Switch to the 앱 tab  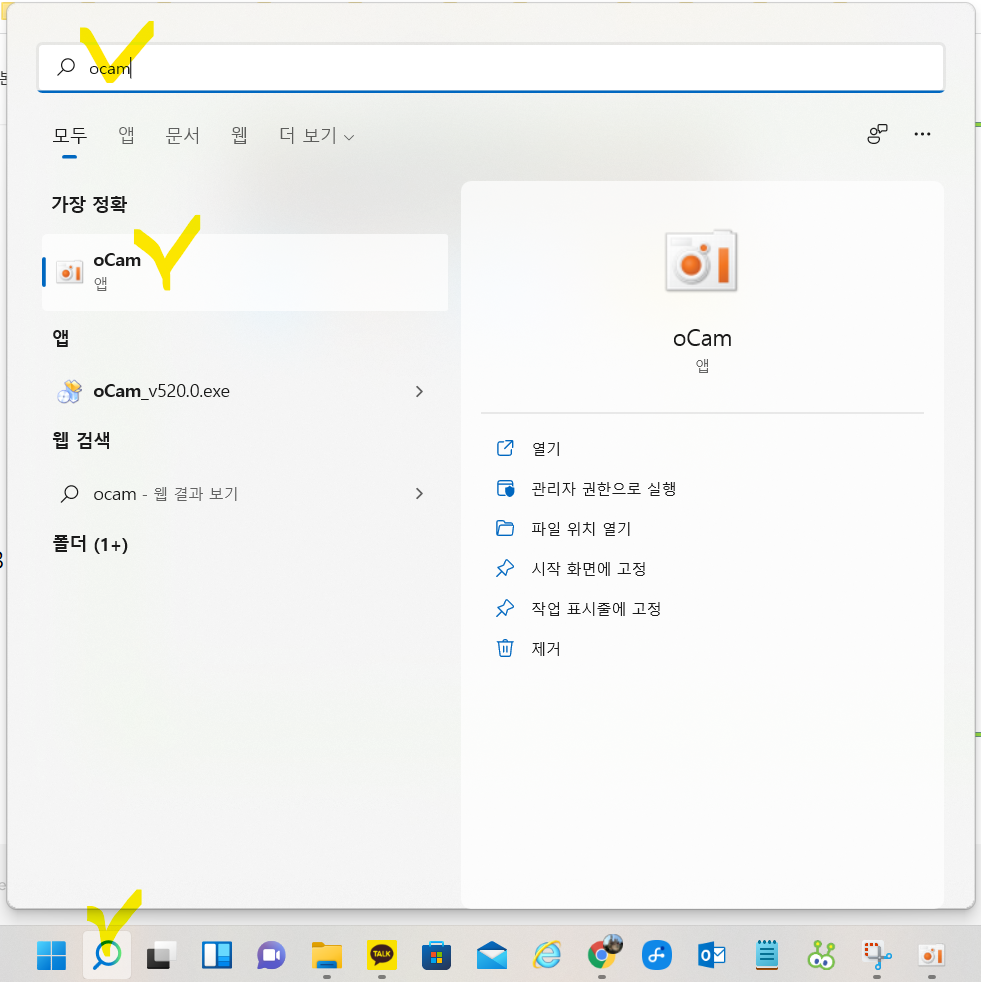click(126, 135)
